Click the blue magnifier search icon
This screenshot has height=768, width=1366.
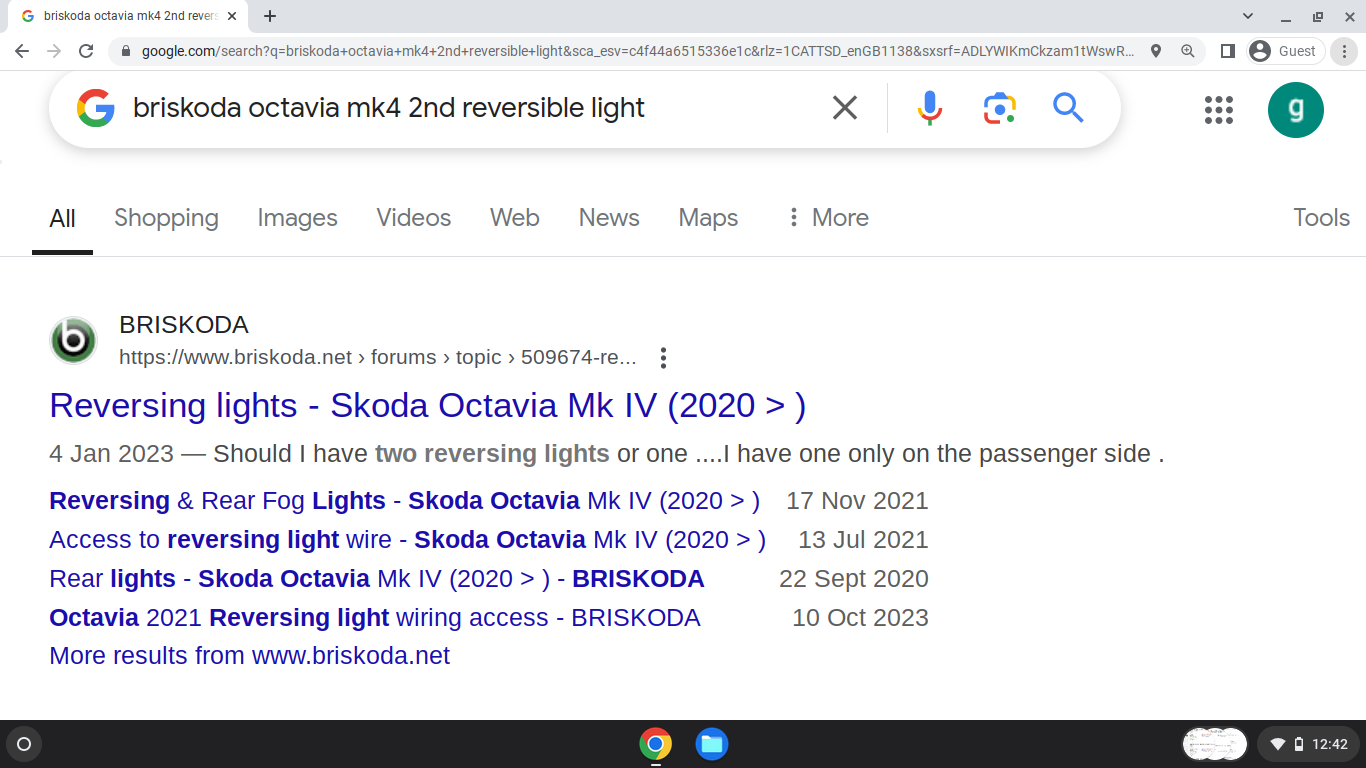tap(1068, 107)
